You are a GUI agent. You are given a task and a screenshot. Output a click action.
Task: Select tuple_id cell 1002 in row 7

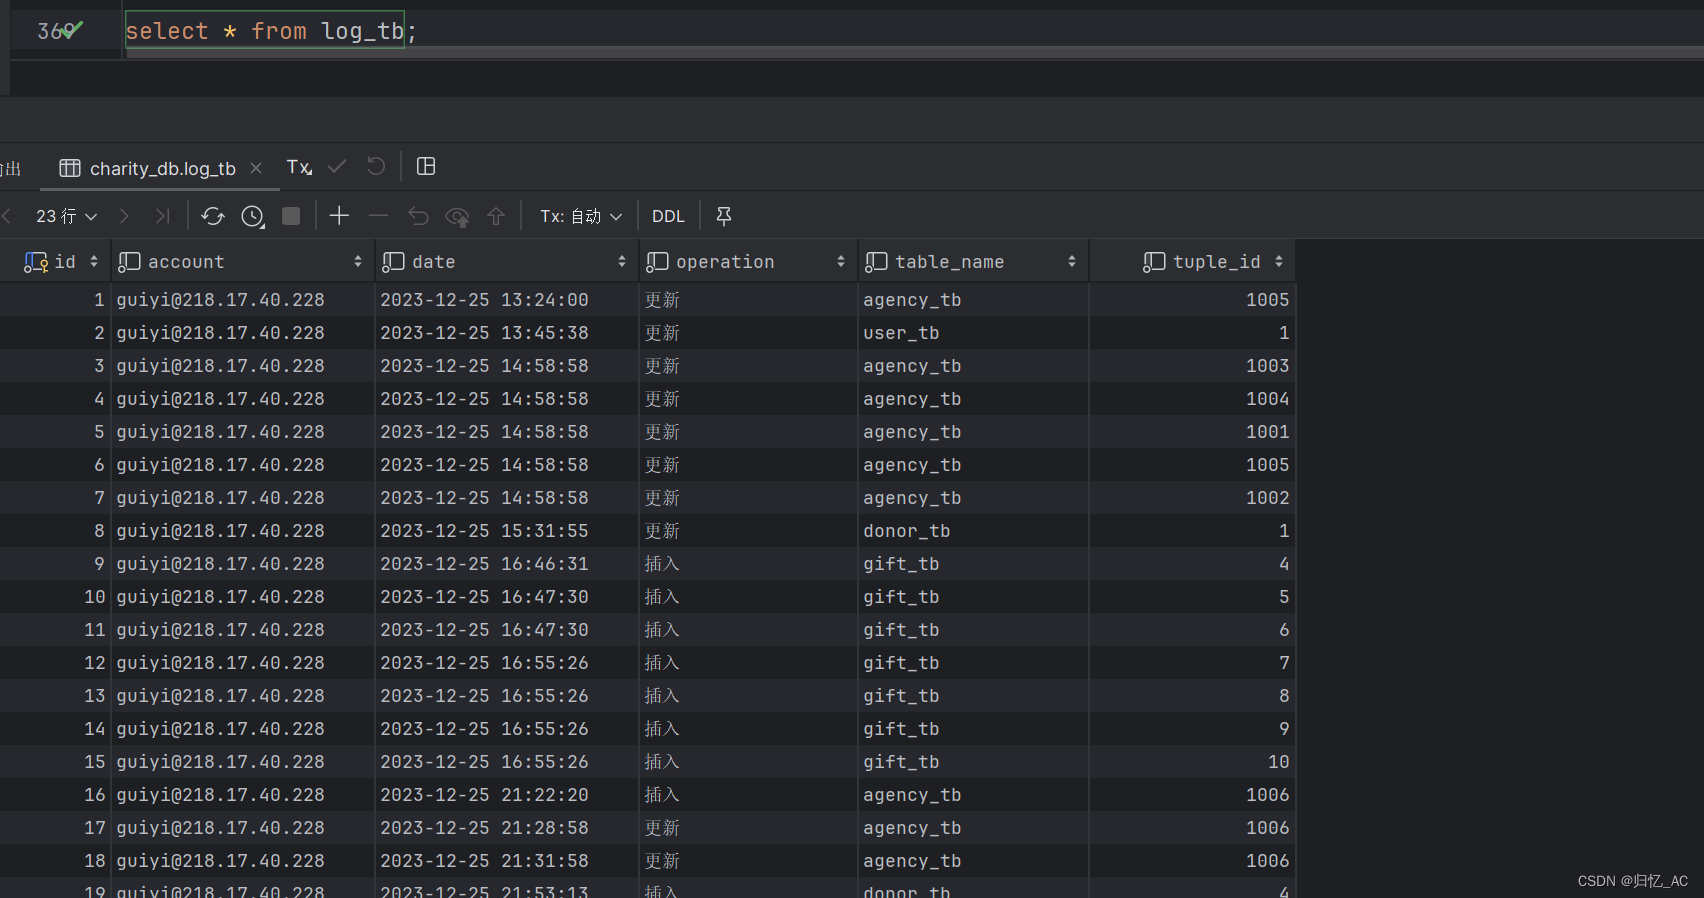(x=1192, y=498)
